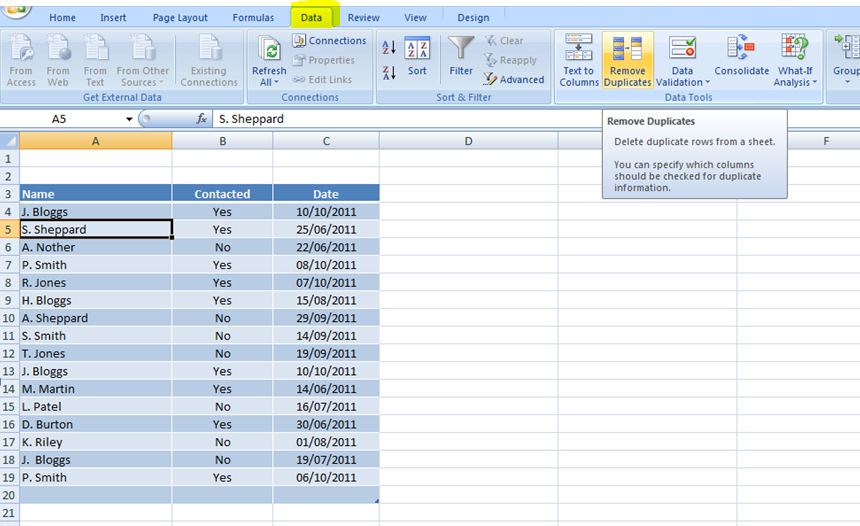The height and width of the screenshot is (526, 860).
Task: Switch to the Formulas tab
Action: 253,18
